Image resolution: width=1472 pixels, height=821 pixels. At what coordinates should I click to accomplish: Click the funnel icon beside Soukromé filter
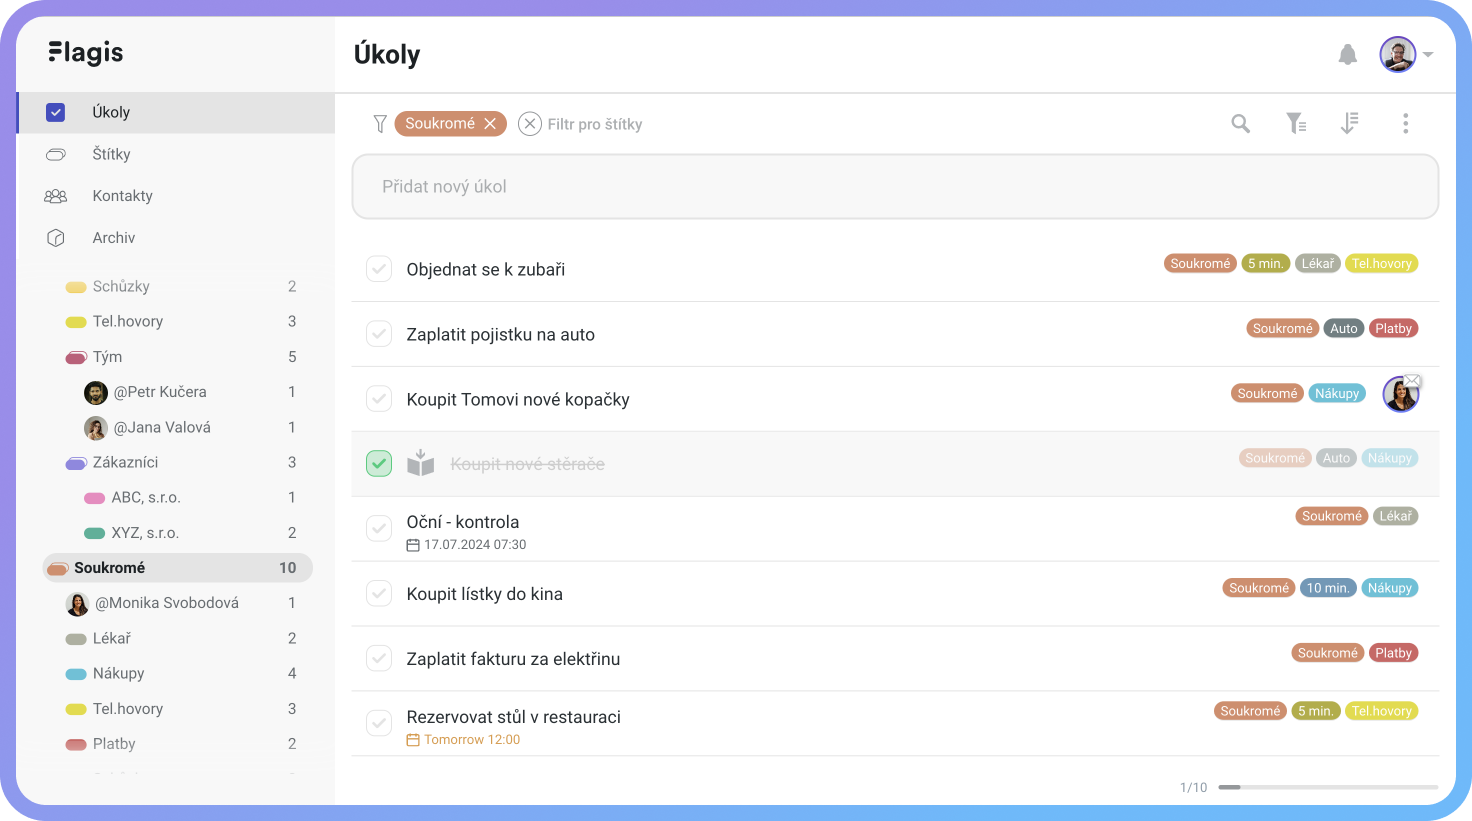380,124
